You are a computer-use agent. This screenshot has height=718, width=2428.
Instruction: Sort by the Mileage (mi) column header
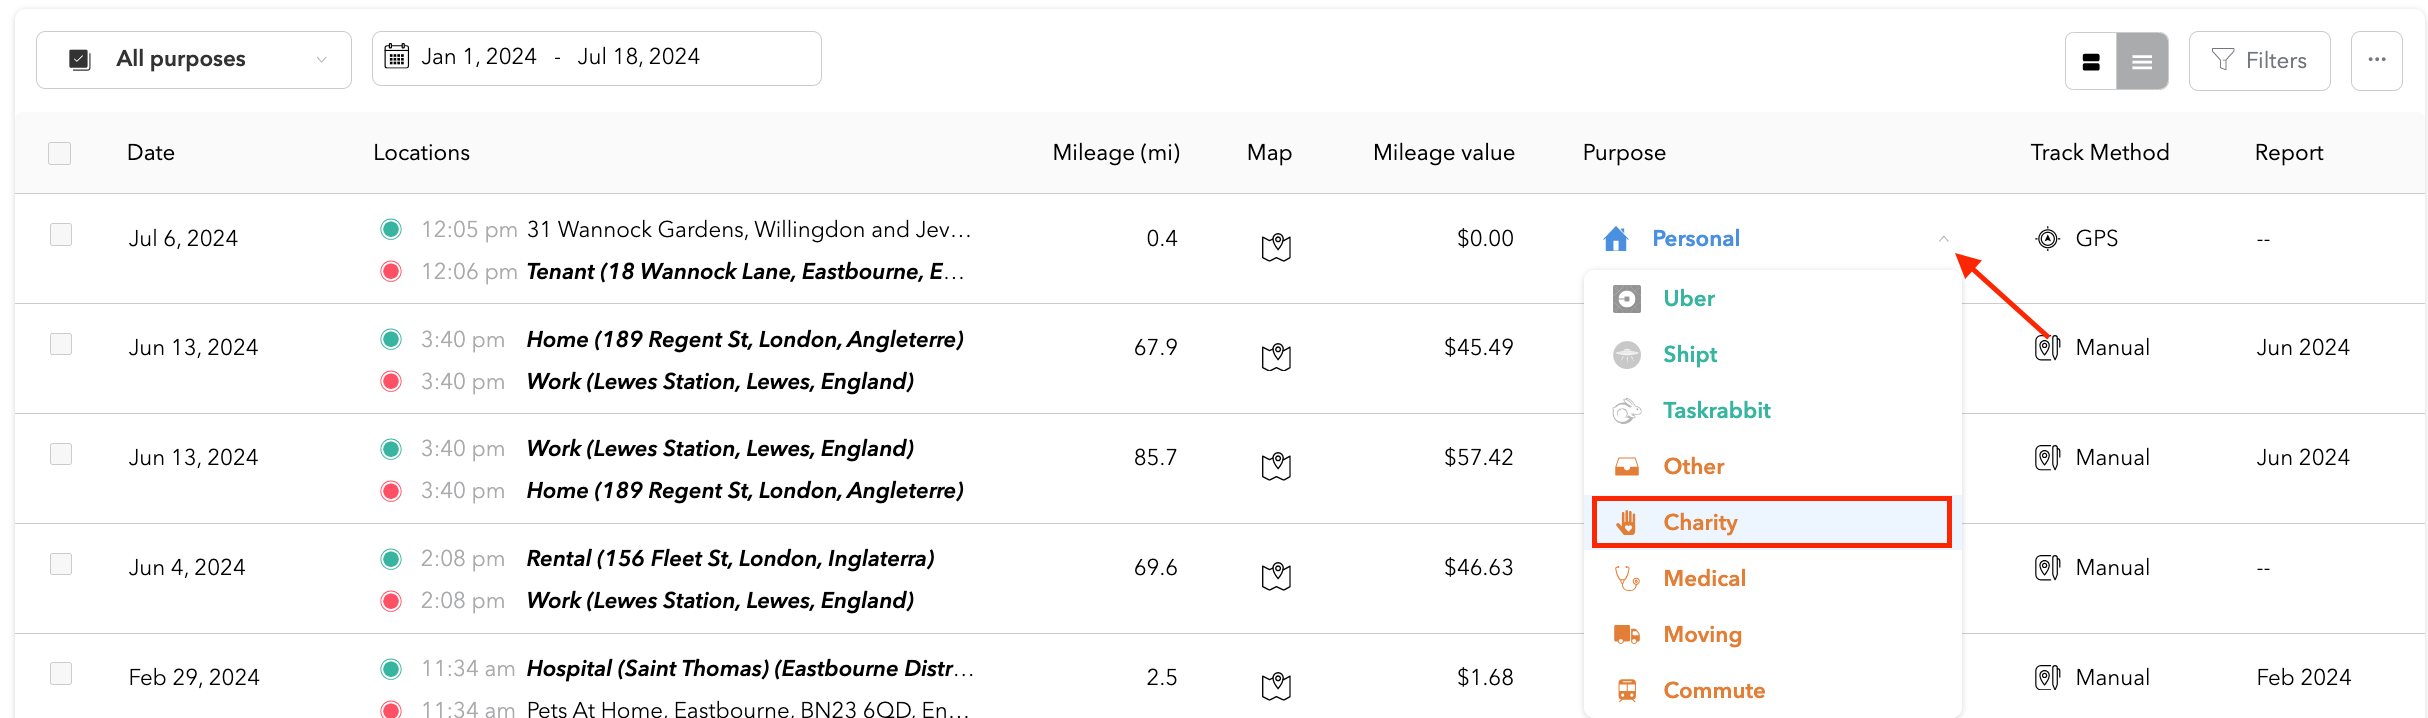(x=1115, y=153)
